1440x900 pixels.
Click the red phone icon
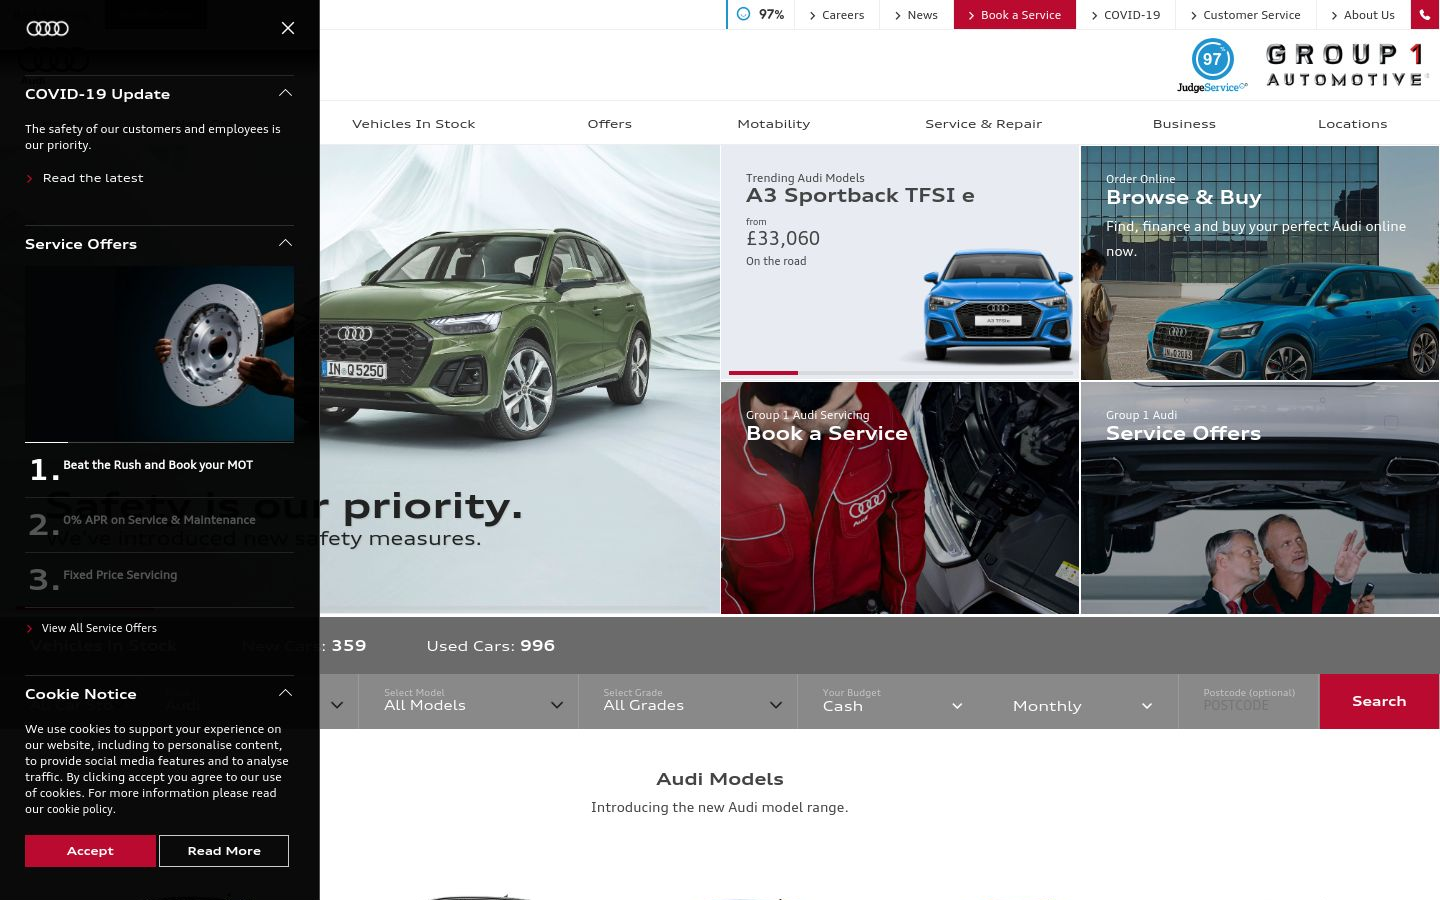tap(1425, 15)
